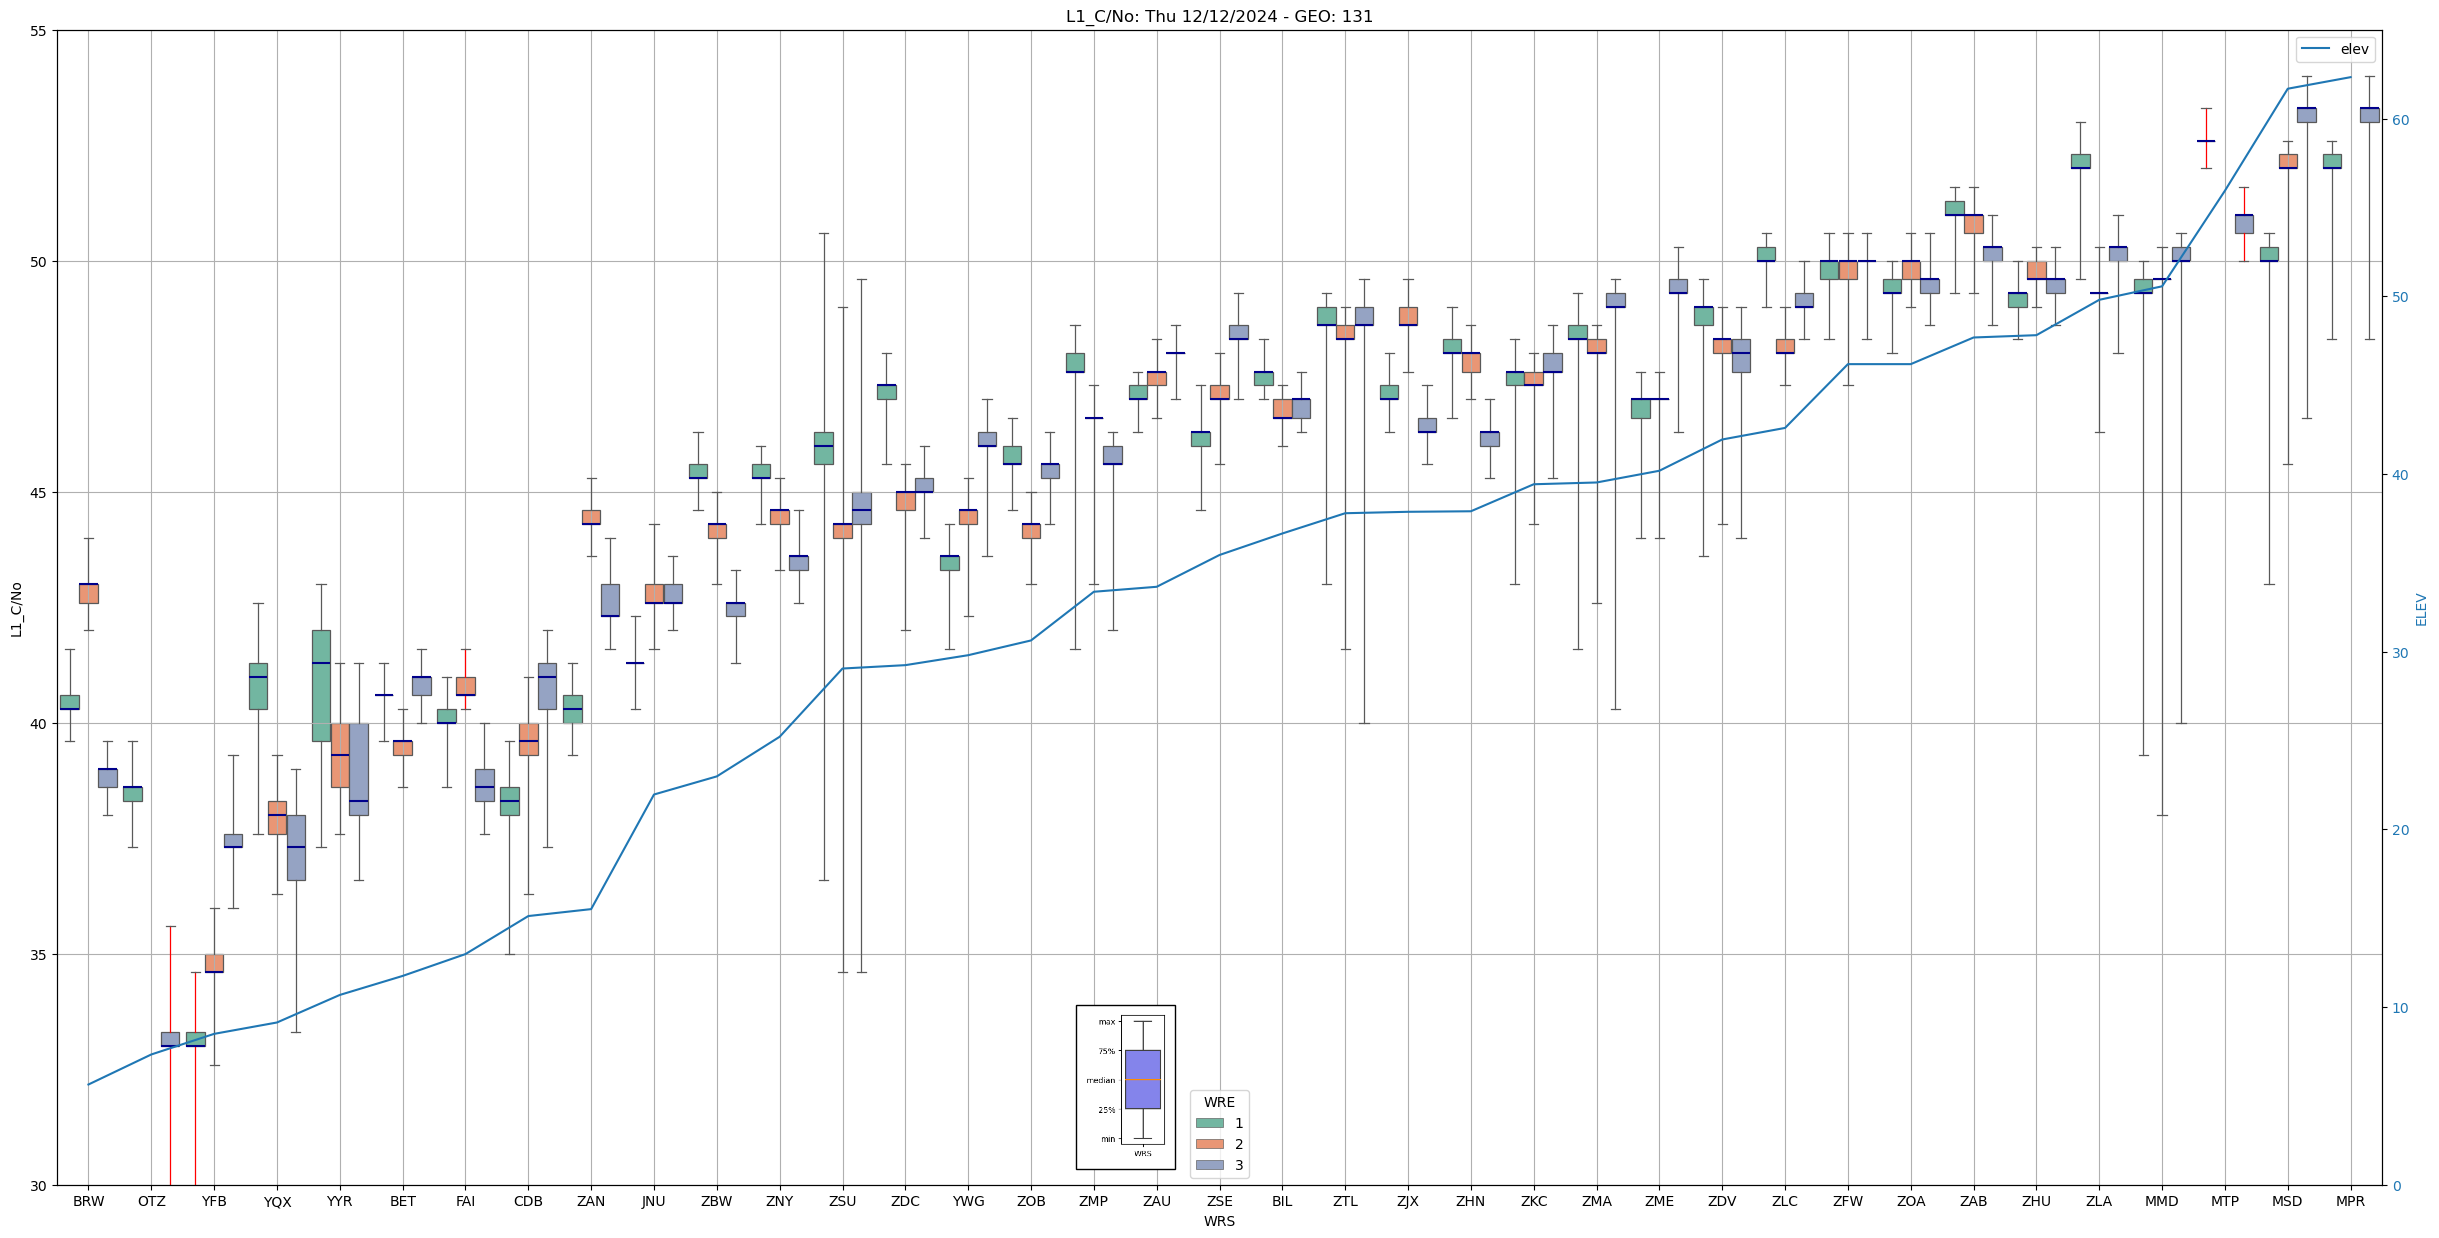Click the WRS x-axis title
The height and width of the screenshot is (1238, 2439).
1219,1221
